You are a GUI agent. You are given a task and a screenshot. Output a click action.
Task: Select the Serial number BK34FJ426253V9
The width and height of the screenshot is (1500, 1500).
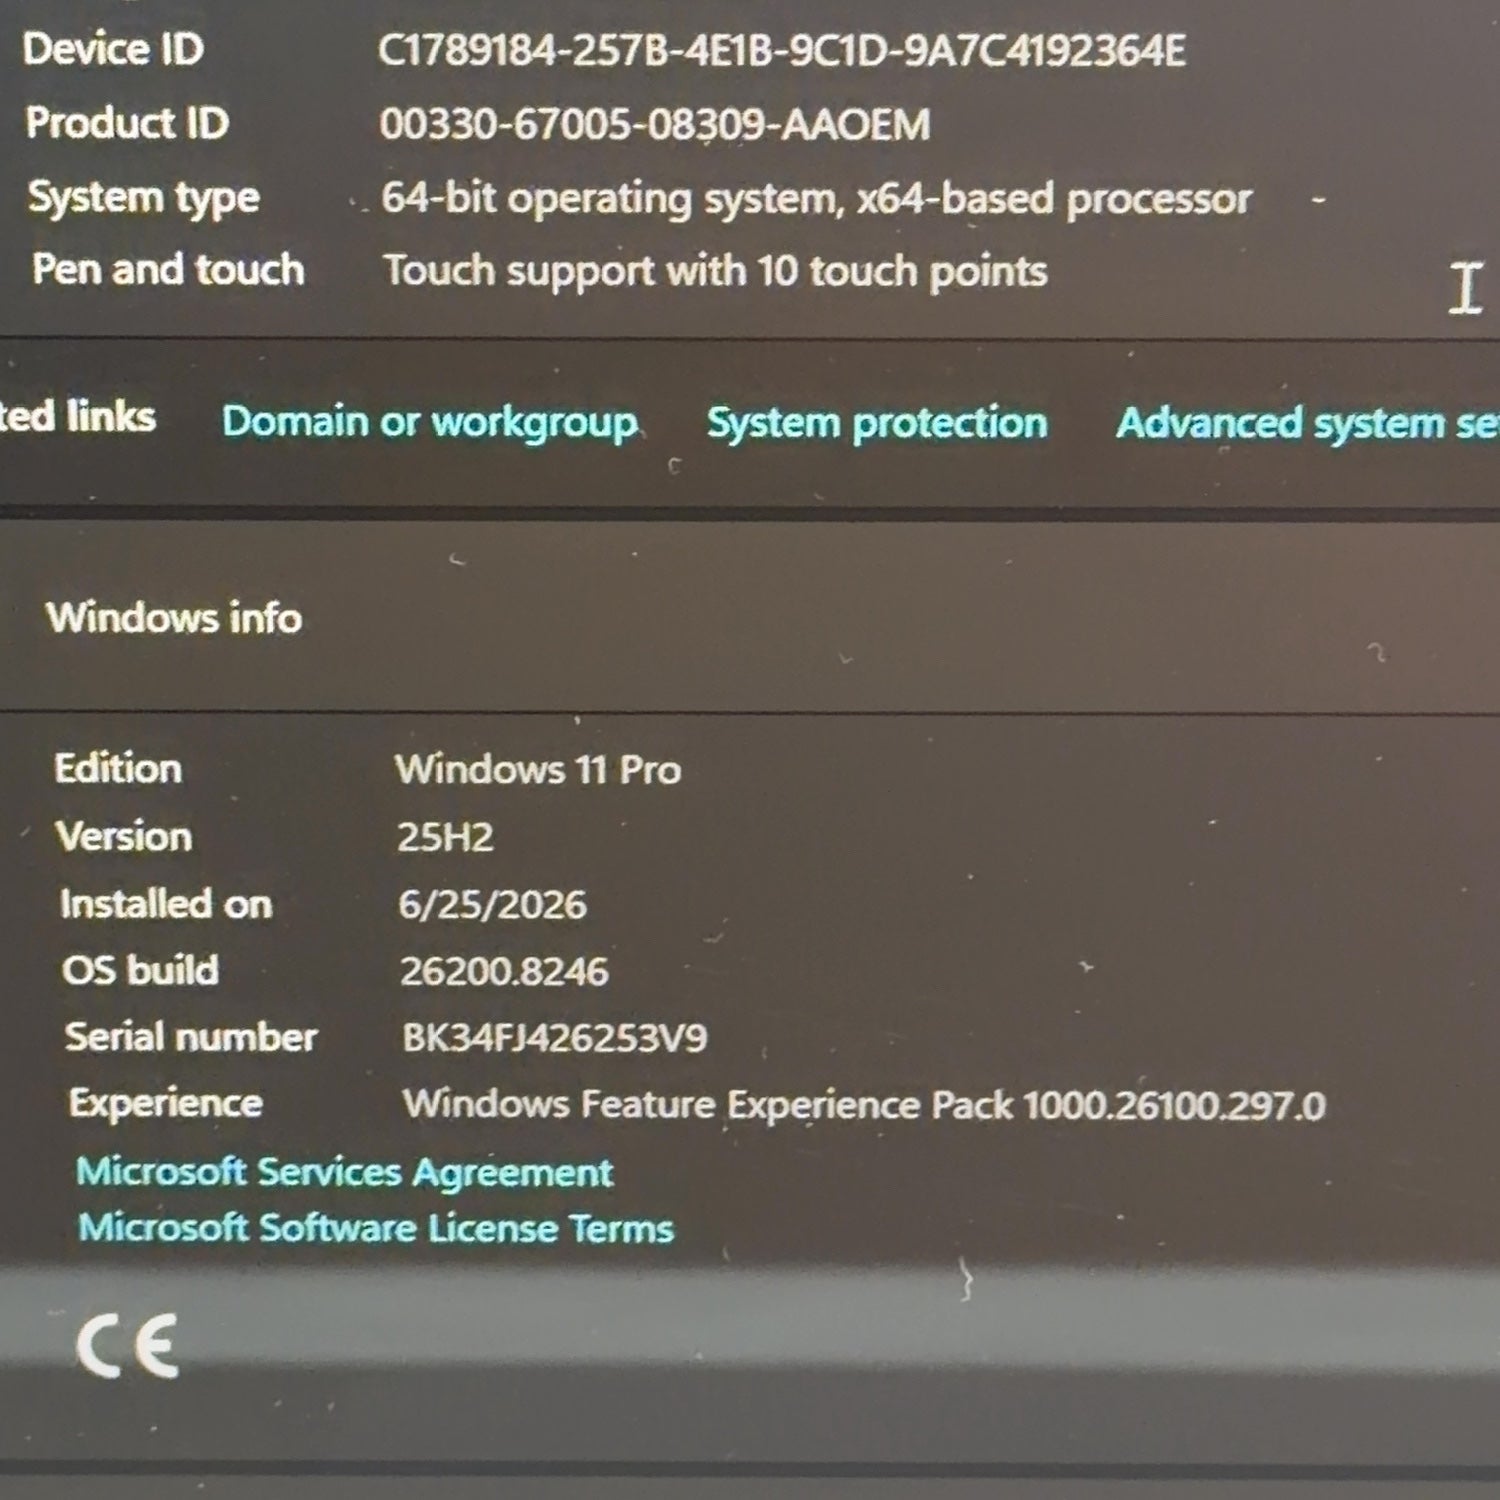tap(555, 1038)
